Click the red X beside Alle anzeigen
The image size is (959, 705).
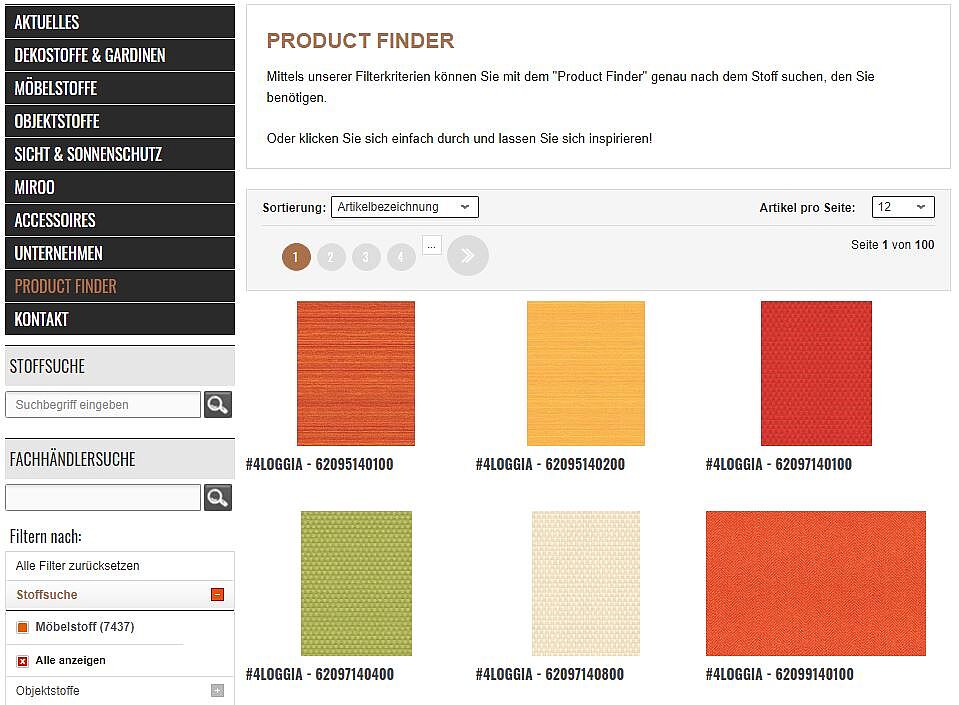pos(22,661)
